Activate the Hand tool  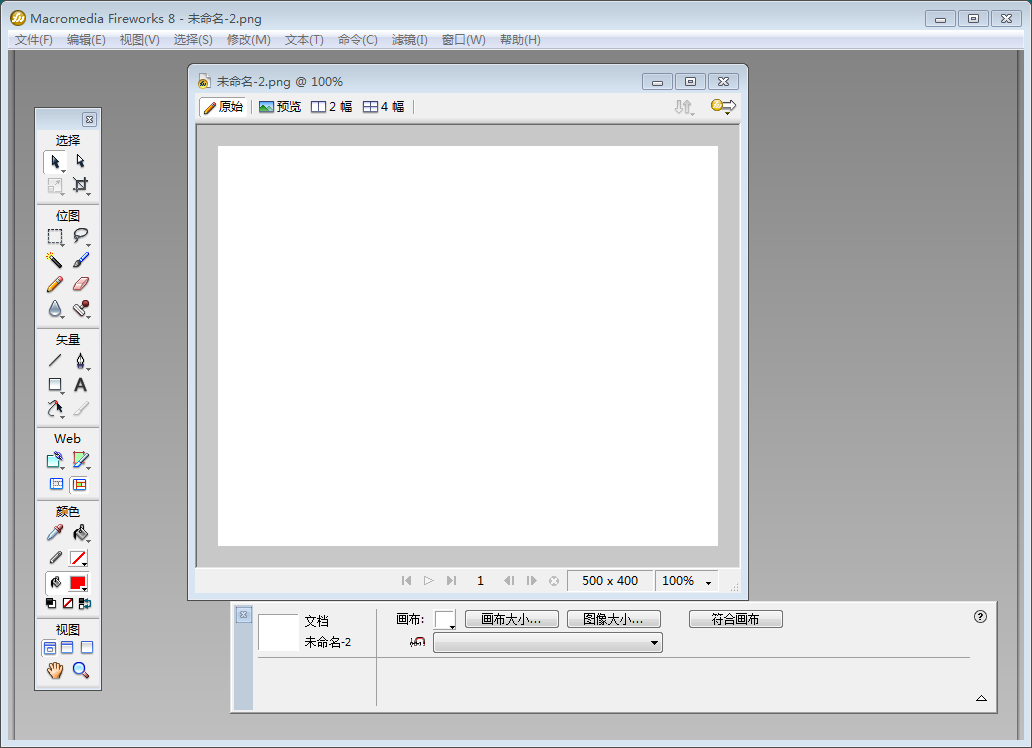[54, 671]
